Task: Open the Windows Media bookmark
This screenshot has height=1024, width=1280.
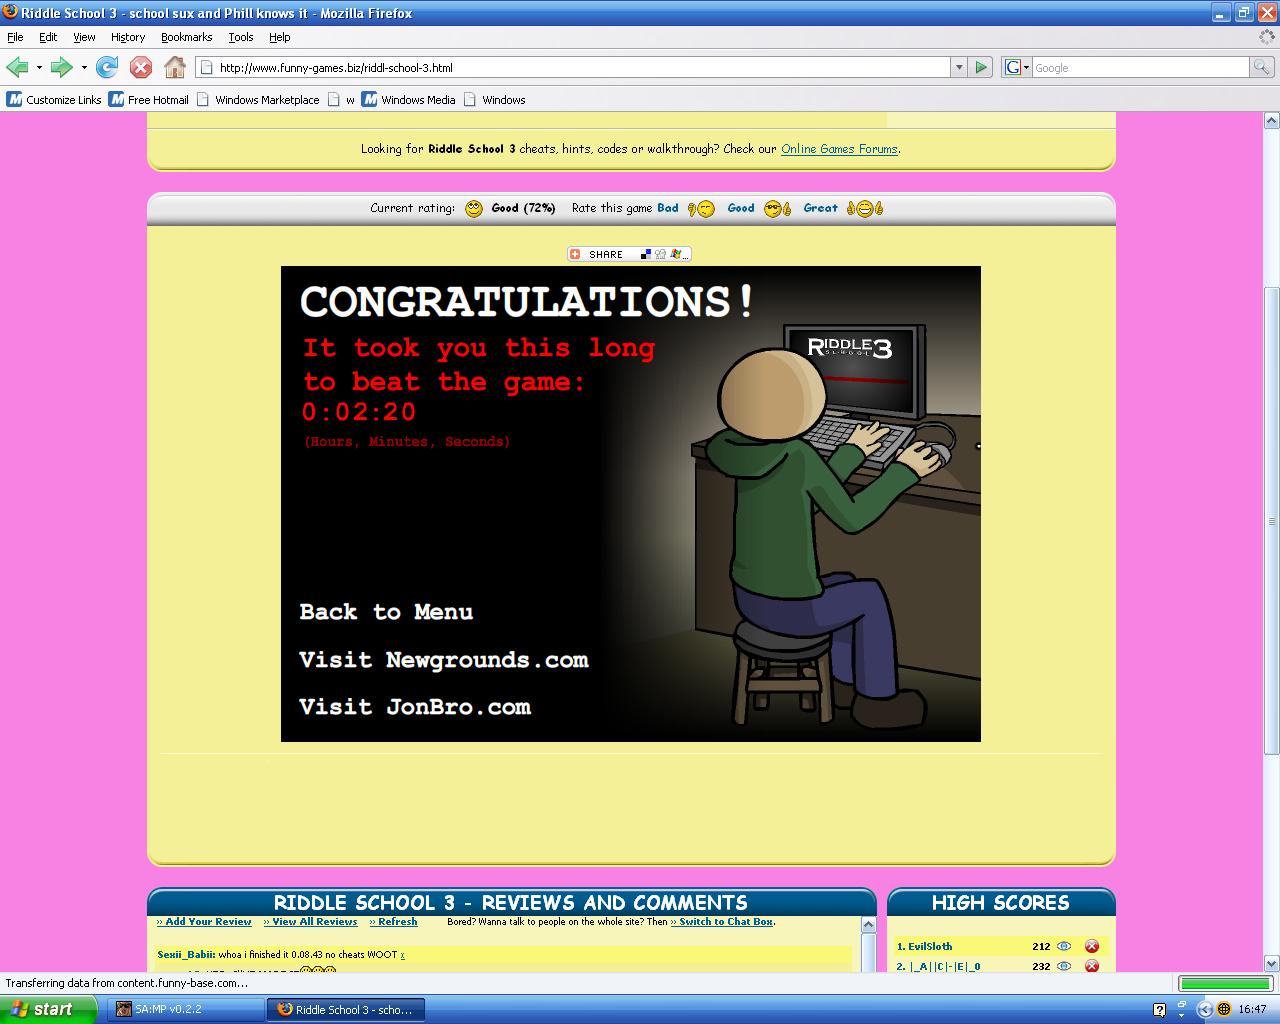Action: [408, 100]
